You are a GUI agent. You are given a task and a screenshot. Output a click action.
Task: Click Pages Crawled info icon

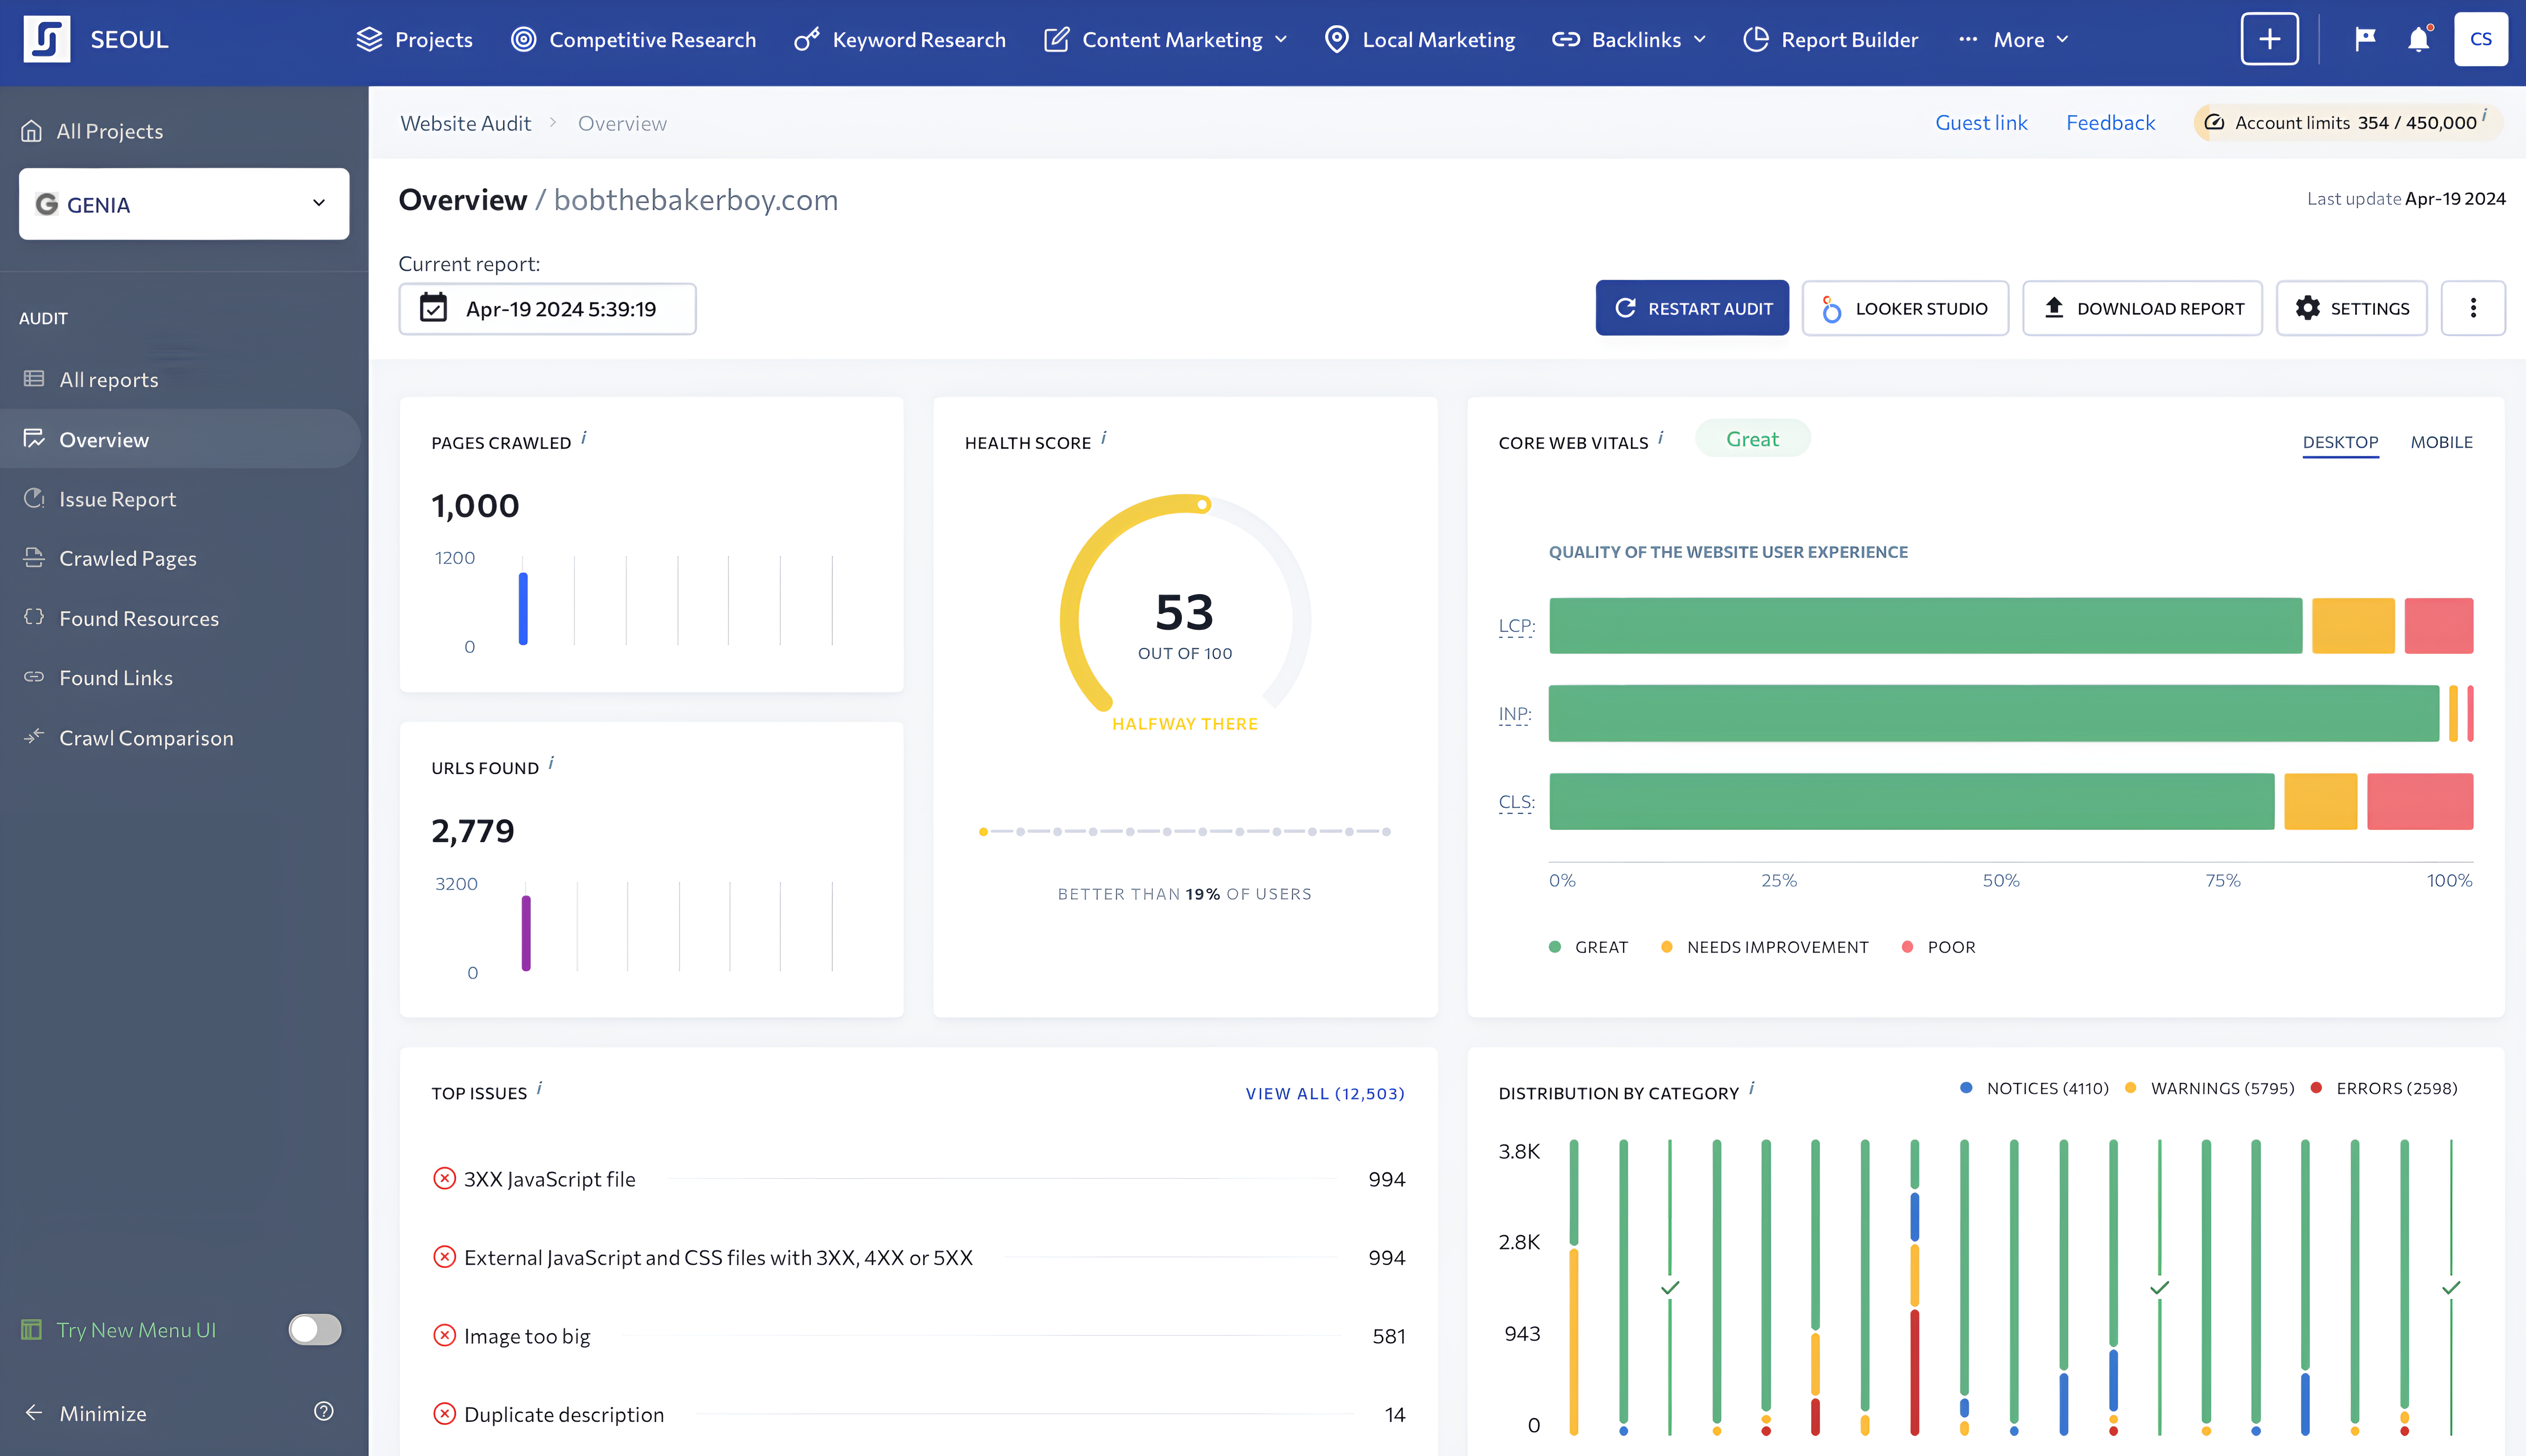click(584, 438)
